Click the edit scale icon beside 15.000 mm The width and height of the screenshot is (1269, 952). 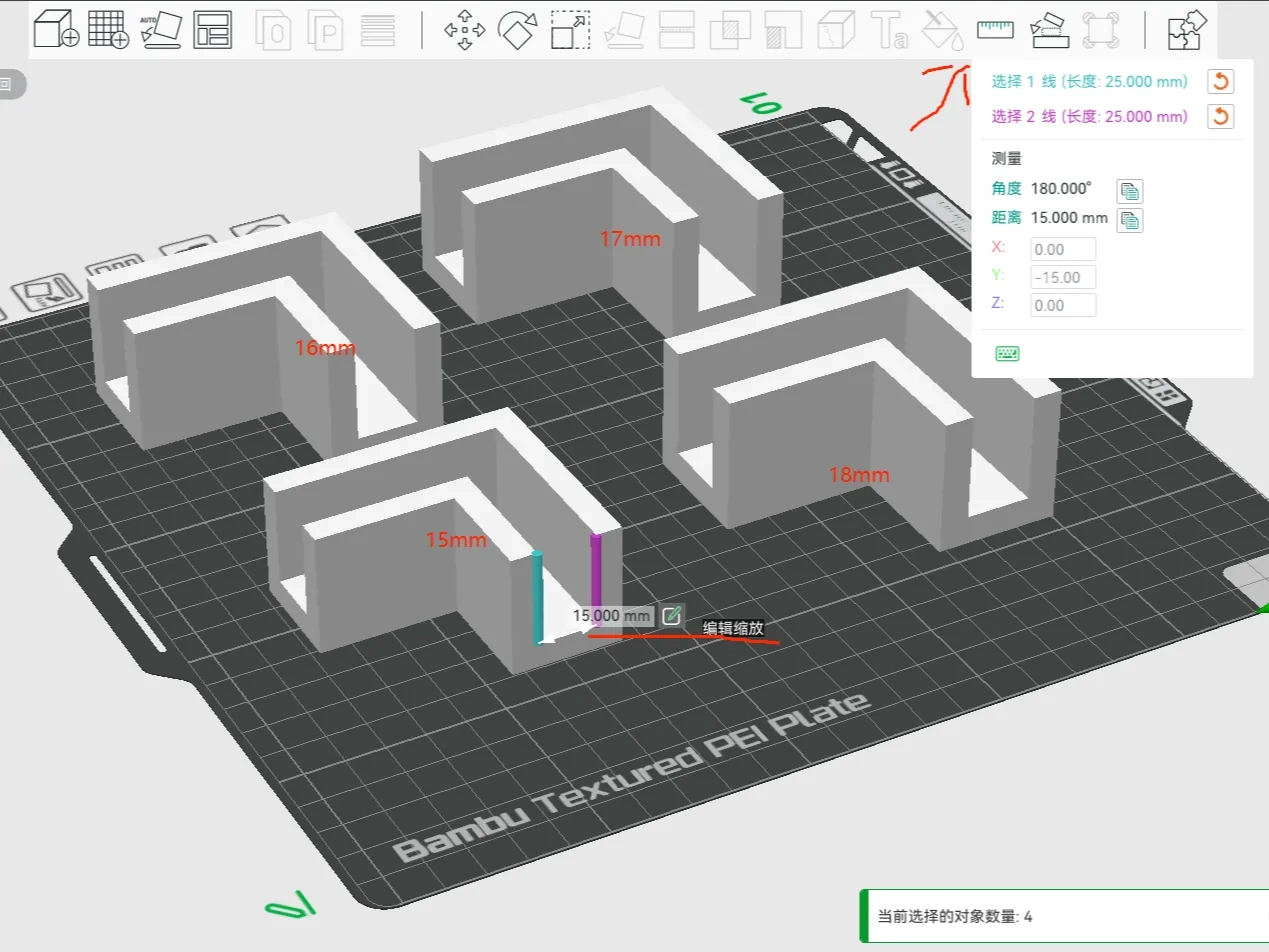click(672, 616)
